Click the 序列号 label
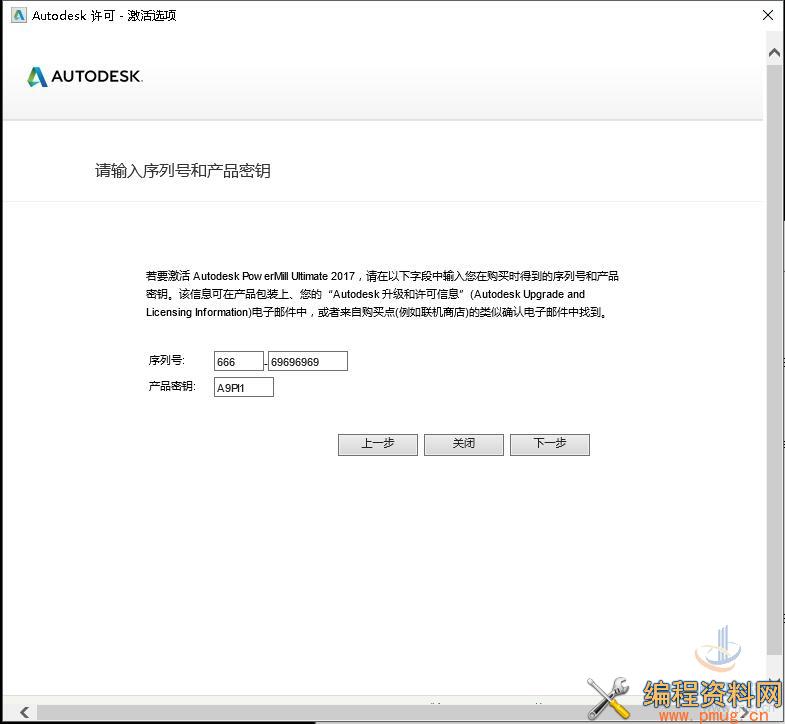Image resolution: width=785 pixels, height=724 pixels. (x=167, y=360)
